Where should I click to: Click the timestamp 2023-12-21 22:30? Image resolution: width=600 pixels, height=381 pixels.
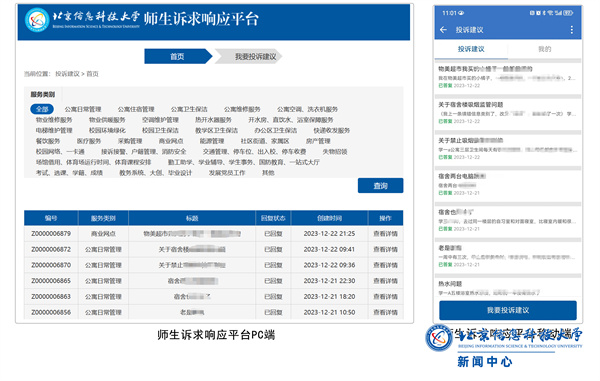coord(329,281)
